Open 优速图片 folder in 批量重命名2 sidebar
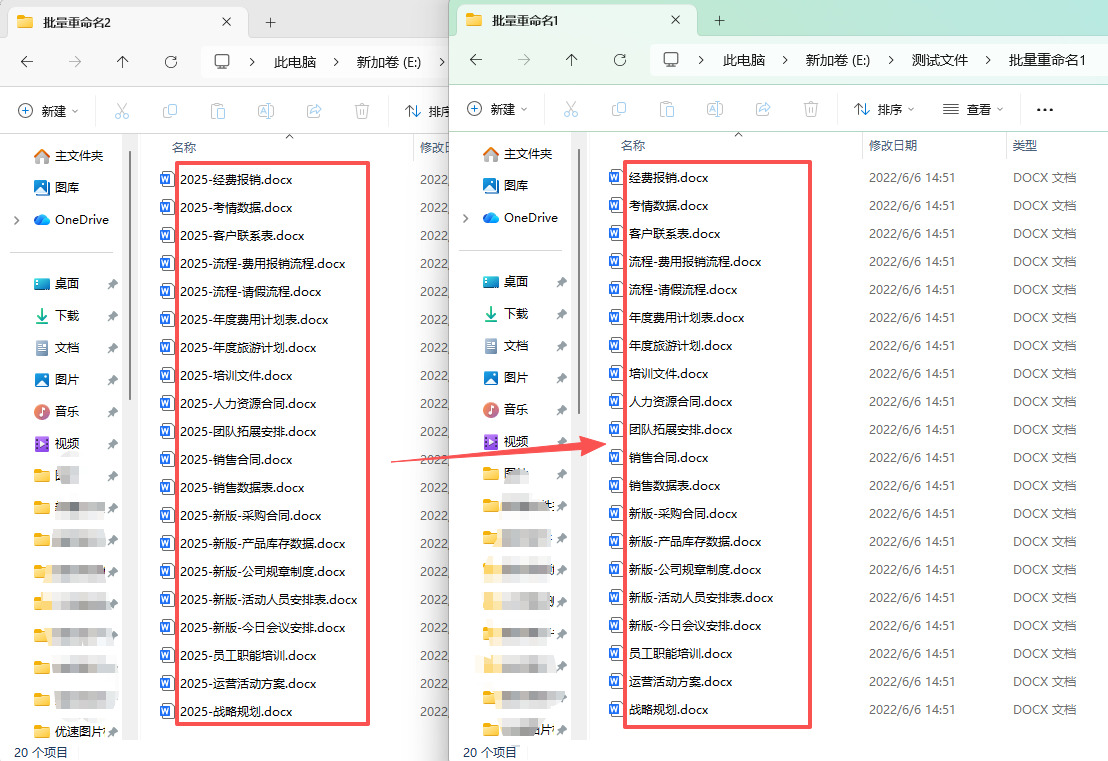Screen dimensions: 1108x761 click(69, 731)
